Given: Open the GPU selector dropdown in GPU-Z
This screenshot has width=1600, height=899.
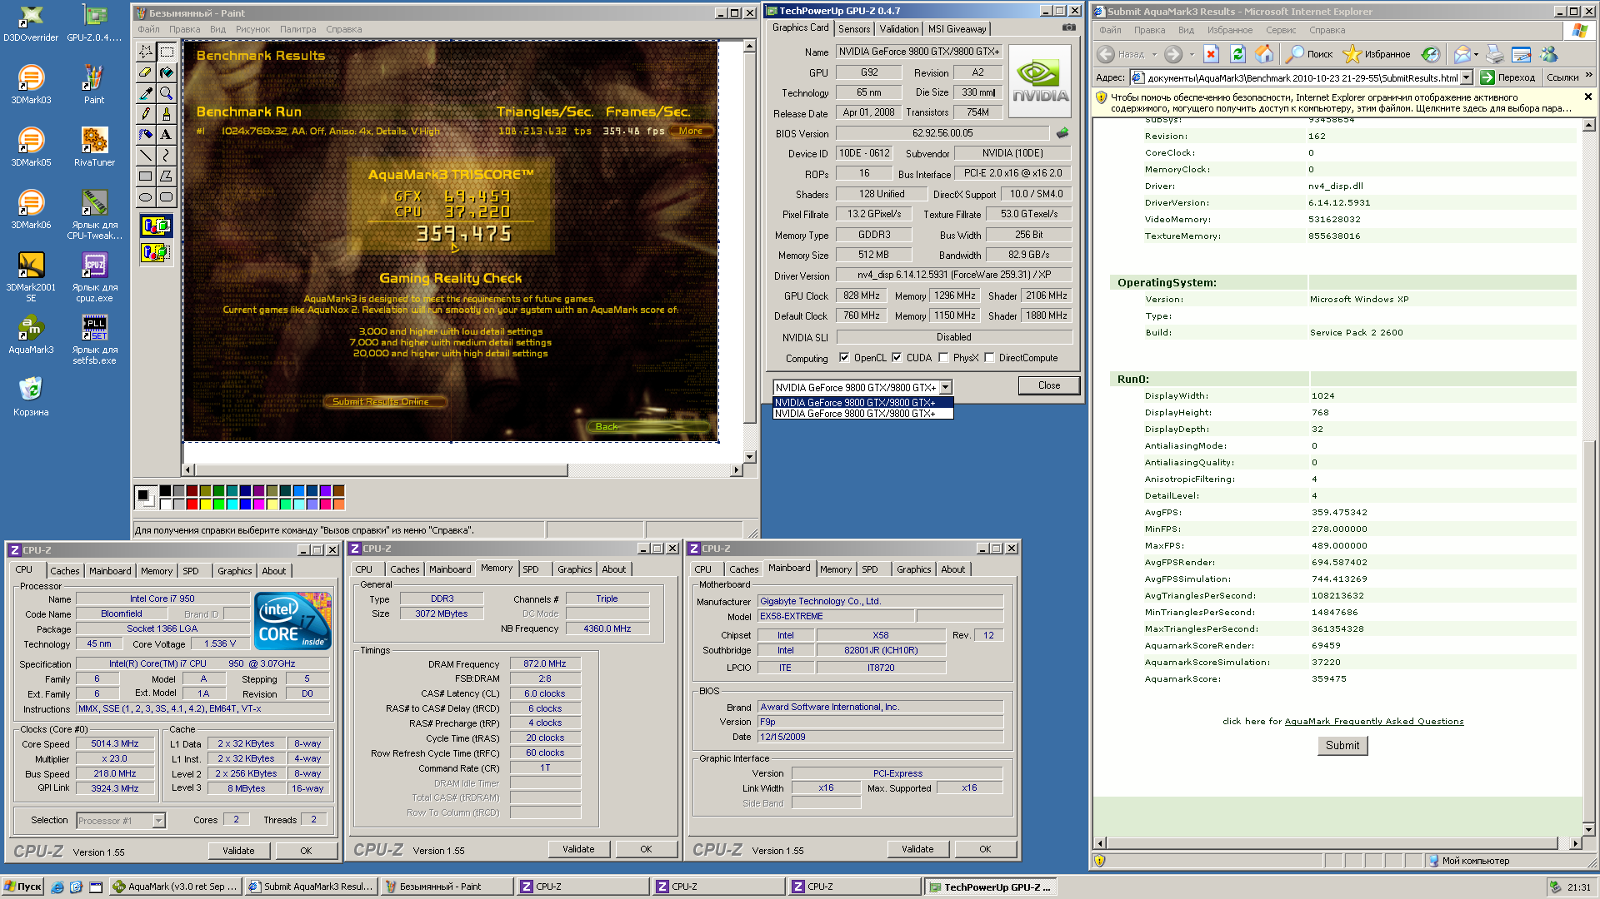Looking at the screenshot, I should pos(945,387).
